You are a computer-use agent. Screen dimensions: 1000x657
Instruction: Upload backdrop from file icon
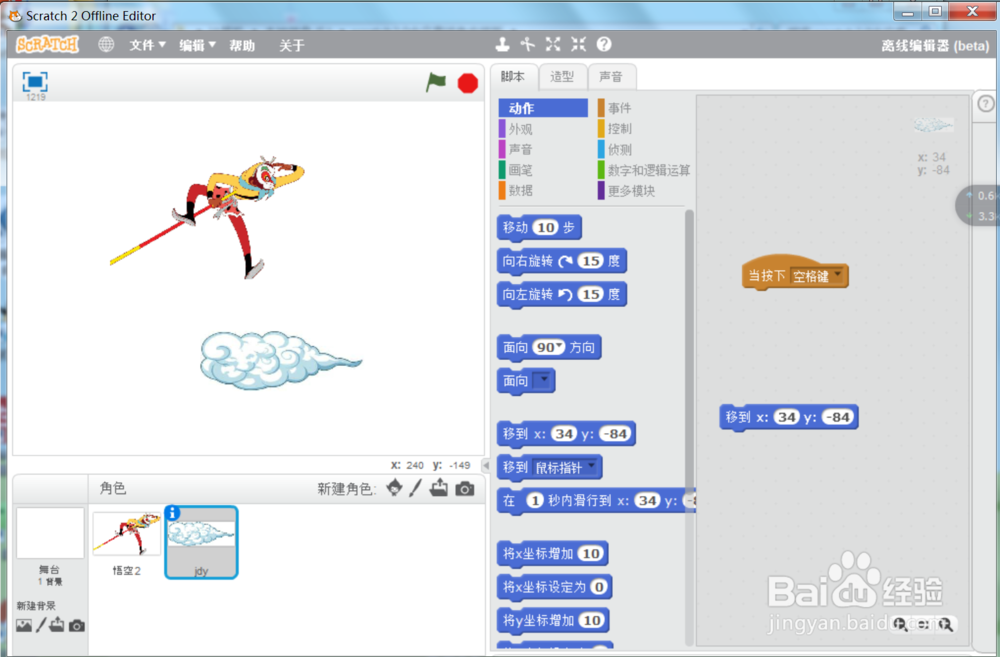pos(57,624)
